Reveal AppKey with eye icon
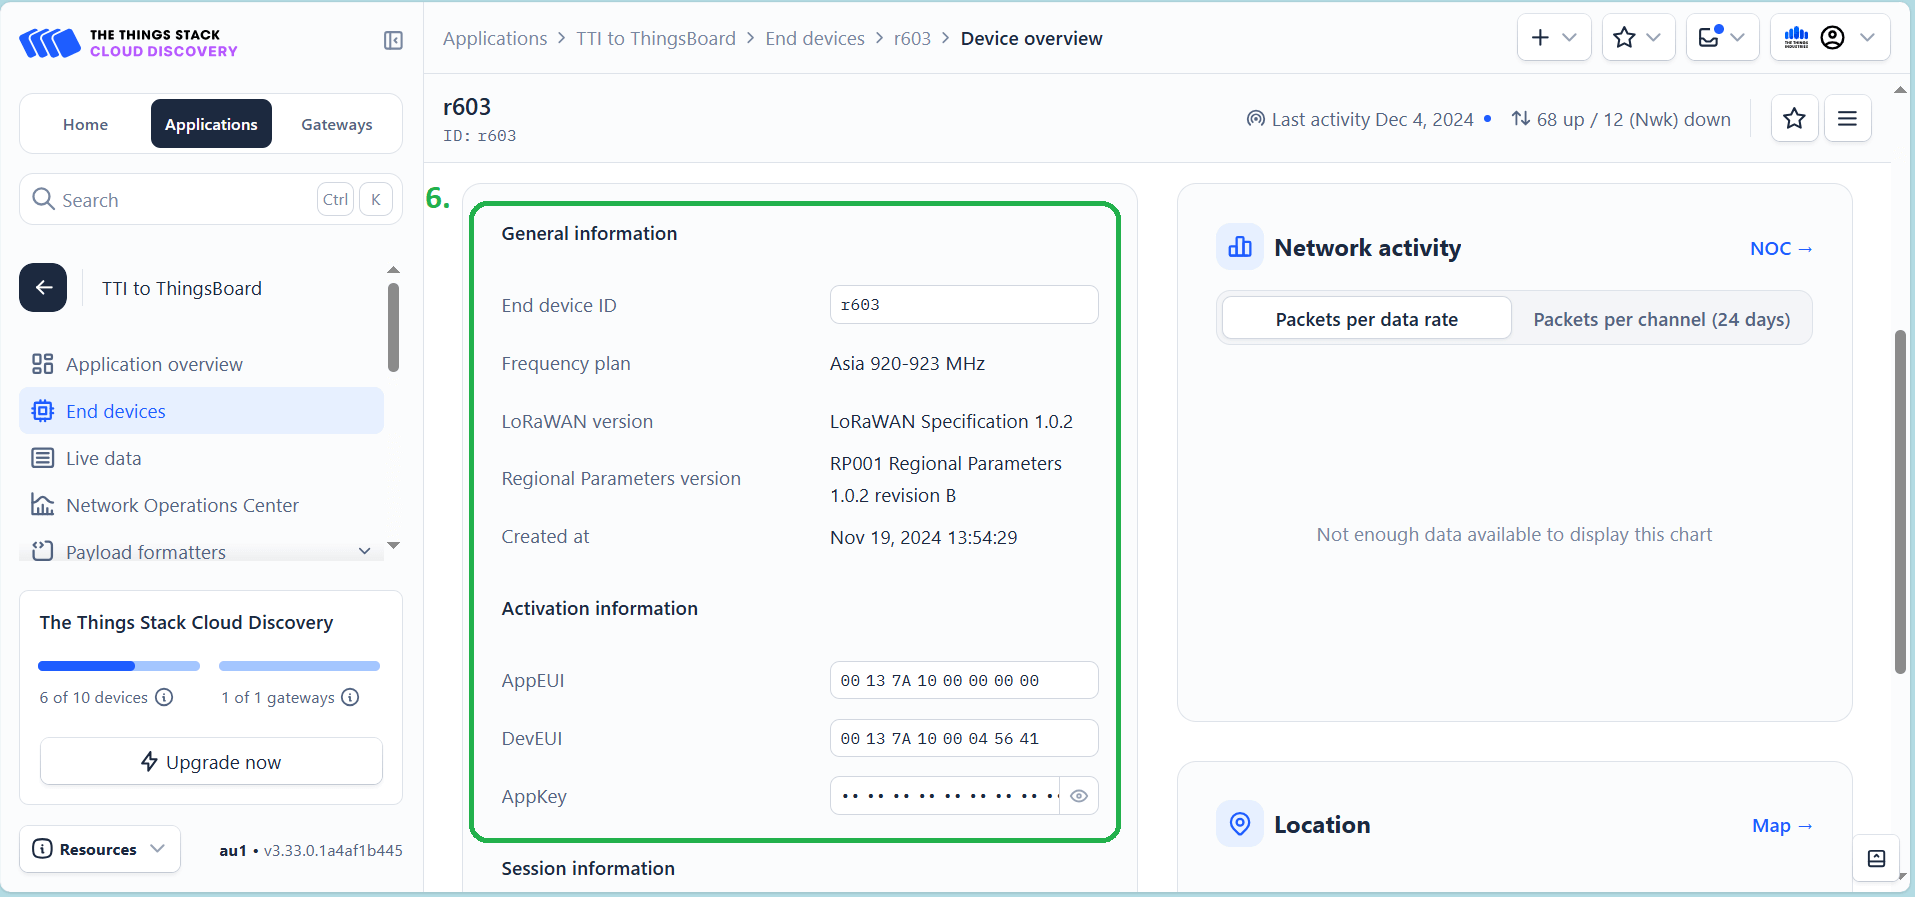This screenshot has height=897, width=1915. click(1079, 796)
